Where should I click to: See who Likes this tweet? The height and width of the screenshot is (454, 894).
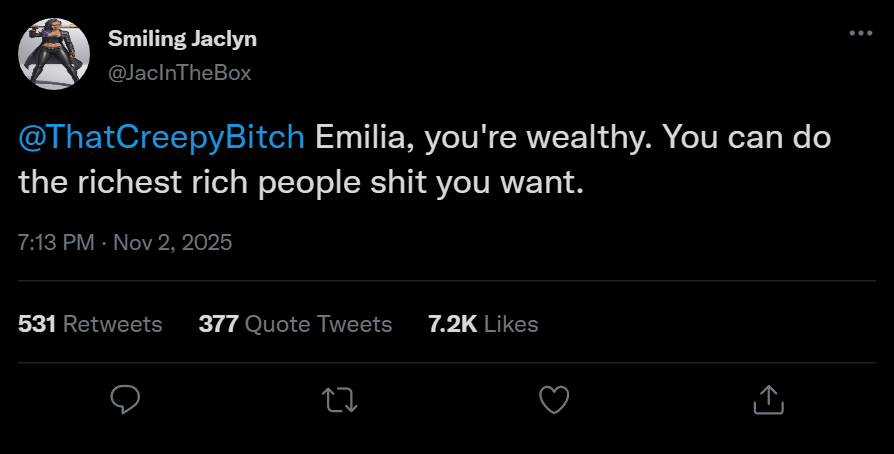512,324
